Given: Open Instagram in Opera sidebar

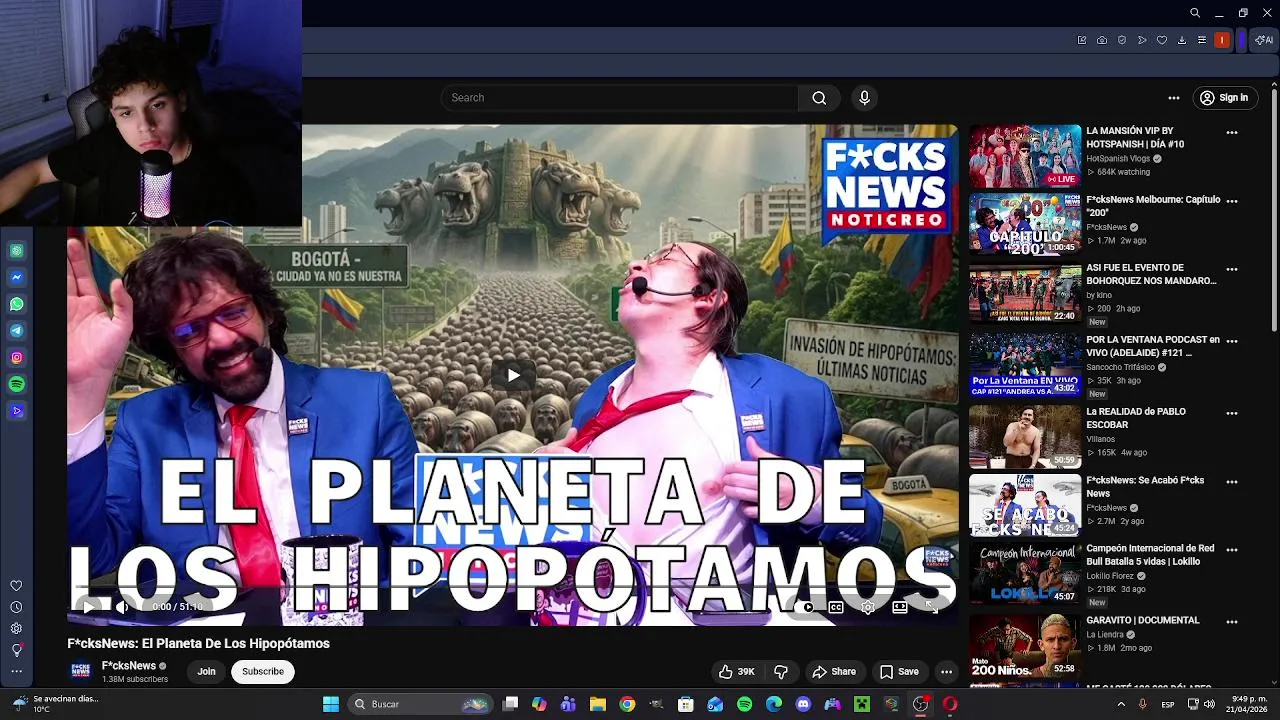Looking at the screenshot, I should coord(16,357).
